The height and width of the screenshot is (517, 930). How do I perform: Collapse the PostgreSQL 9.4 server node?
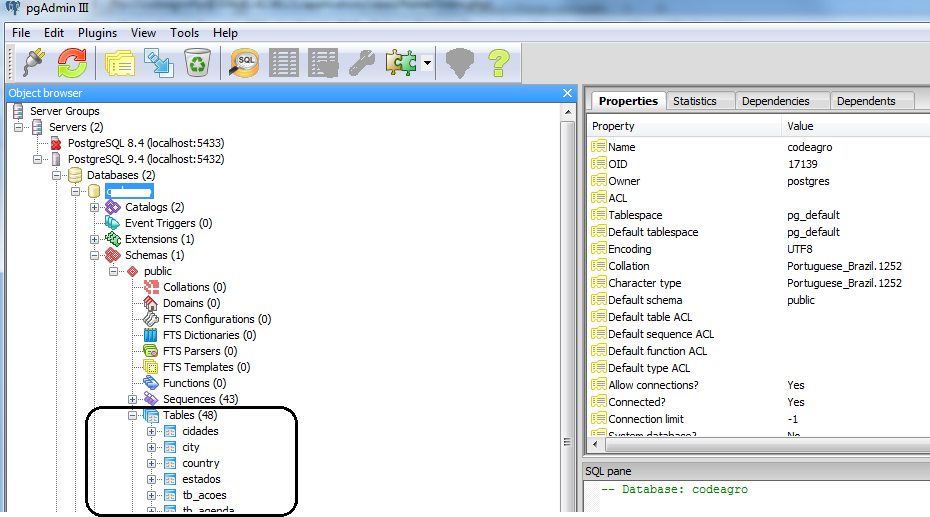pyautogui.click(x=37, y=159)
